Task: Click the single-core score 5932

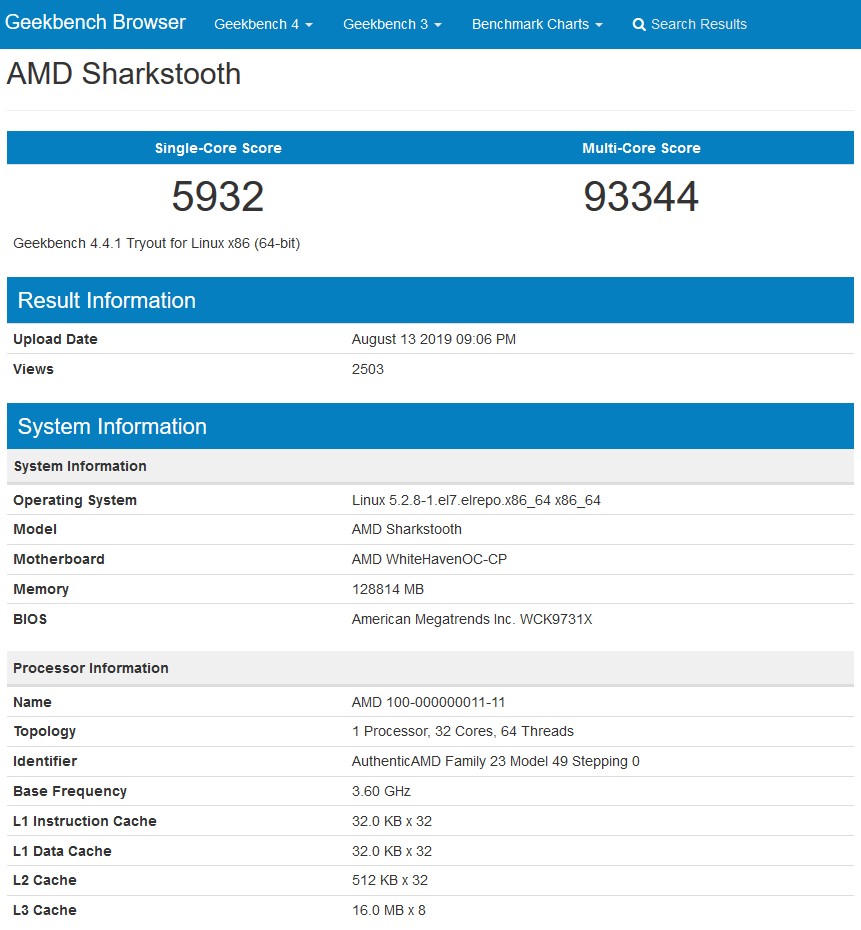Action: pos(218,196)
